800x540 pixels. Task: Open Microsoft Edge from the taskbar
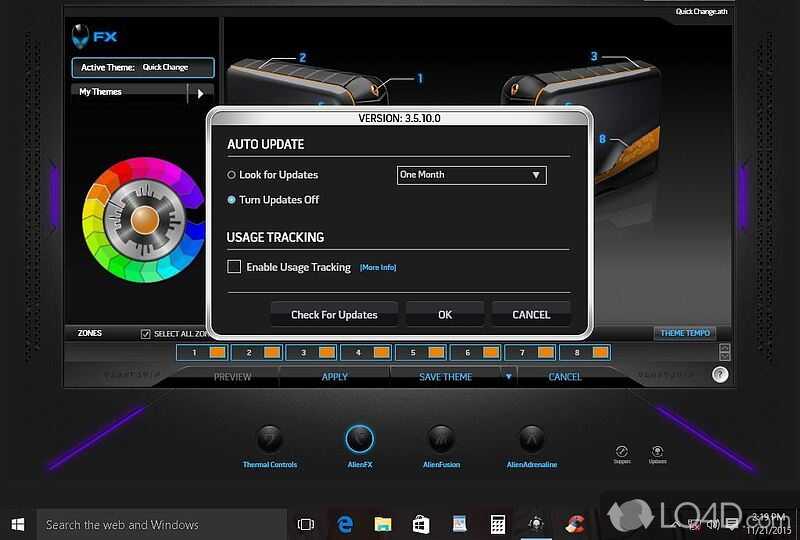[x=345, y=524]
